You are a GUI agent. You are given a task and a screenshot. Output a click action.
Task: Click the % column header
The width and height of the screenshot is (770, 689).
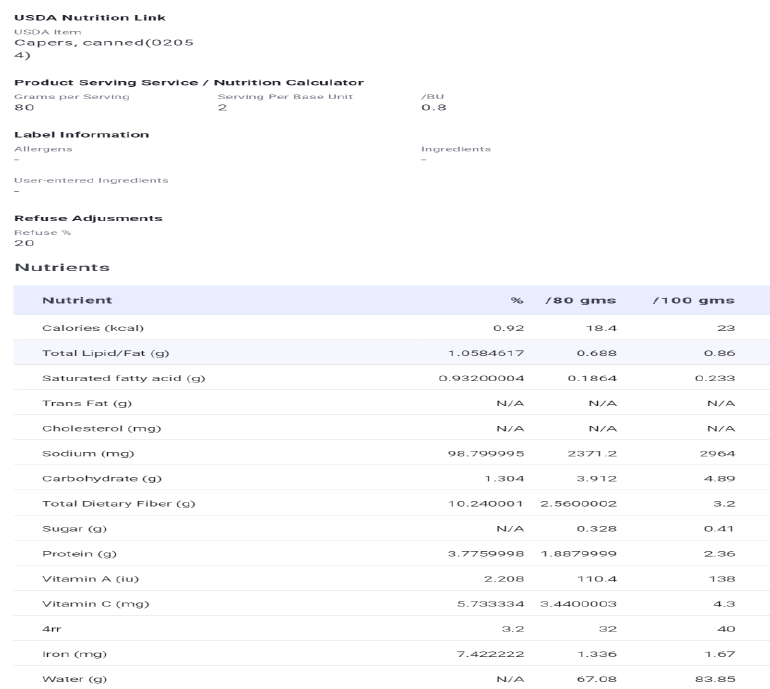517,300
